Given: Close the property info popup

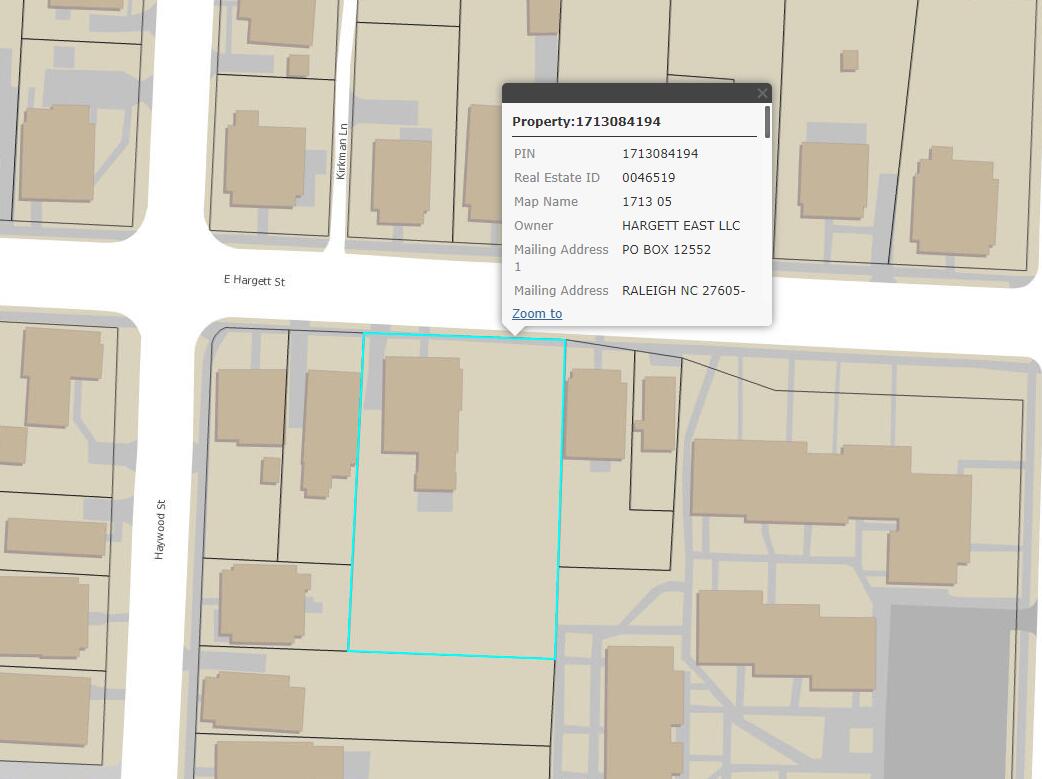Looking at the screenshot, I should coord(762,93).
